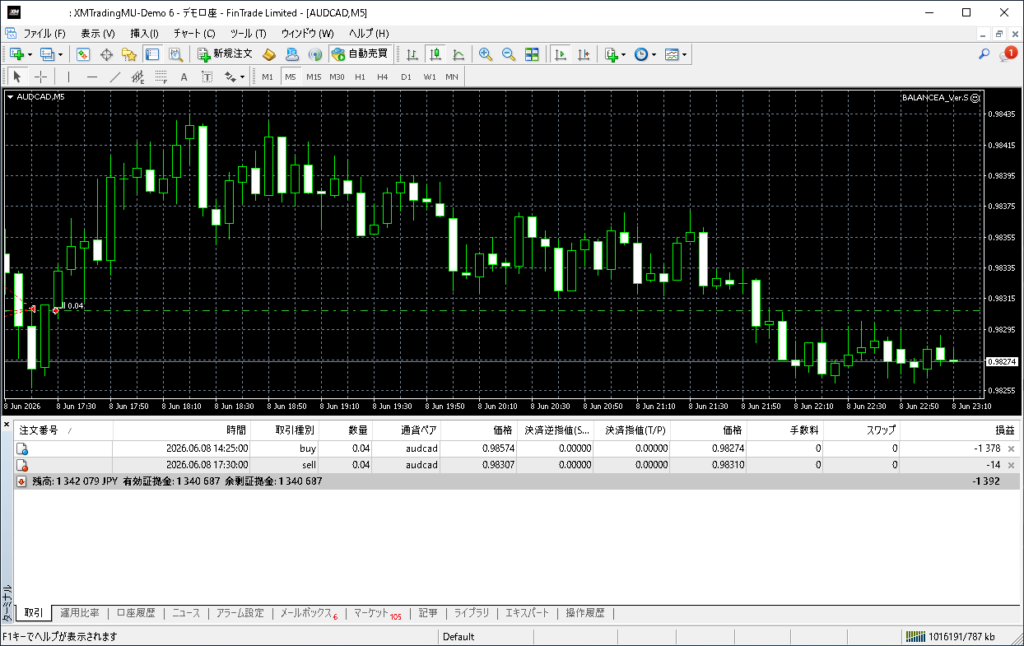Switch to エキスパート tab
The width and height of the screenshot is (1024, 646).
coord(527,613)
